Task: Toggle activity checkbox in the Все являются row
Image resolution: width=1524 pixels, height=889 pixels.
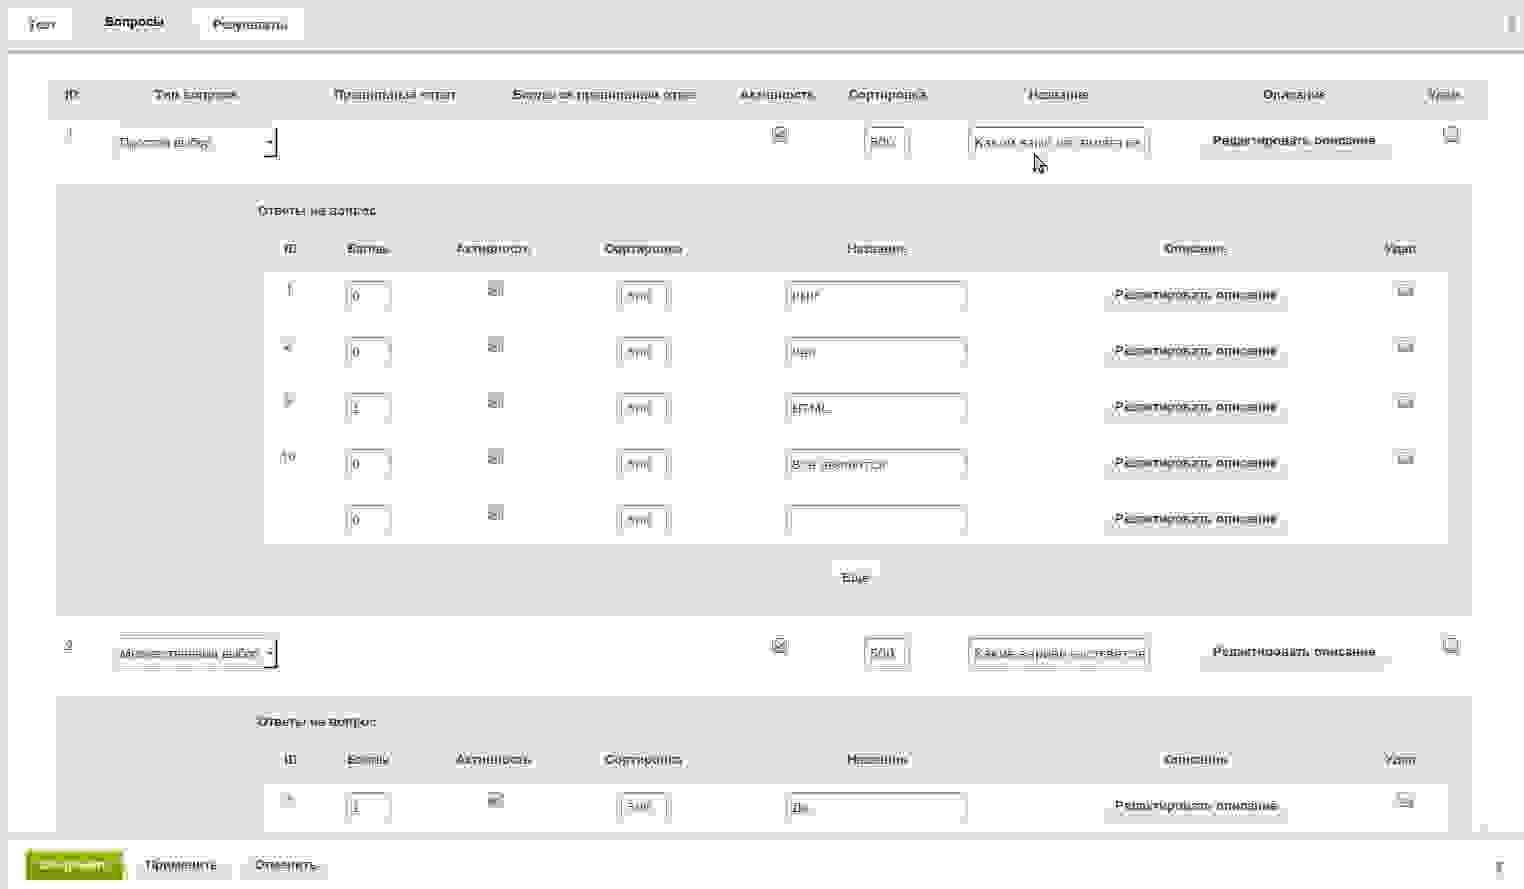Action: [x=495, y=458]
